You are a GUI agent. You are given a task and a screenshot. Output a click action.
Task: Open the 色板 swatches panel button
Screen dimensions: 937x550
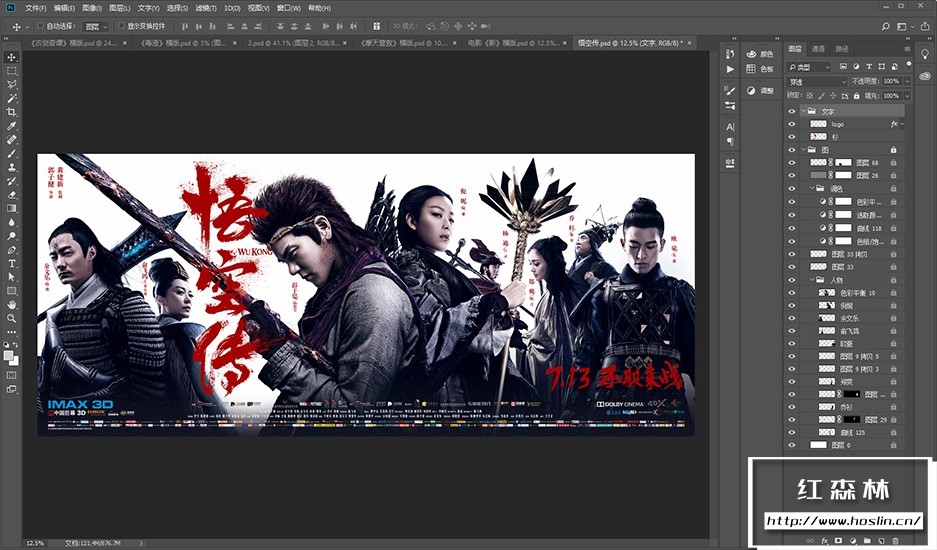coord(760,69)
